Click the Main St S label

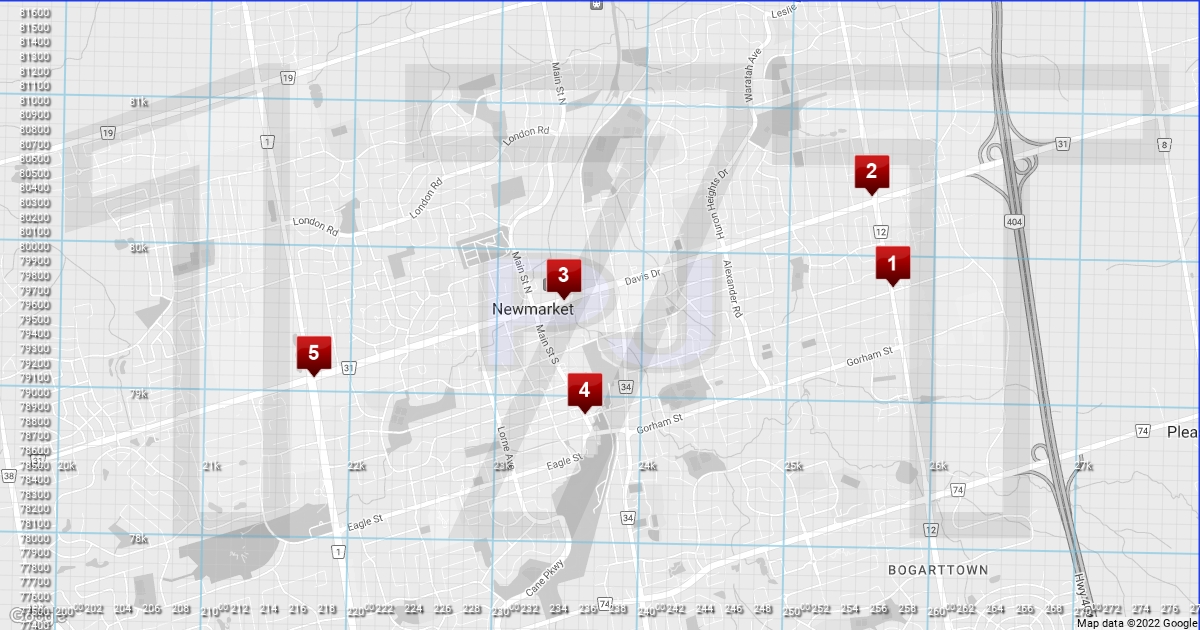point(546,343)
